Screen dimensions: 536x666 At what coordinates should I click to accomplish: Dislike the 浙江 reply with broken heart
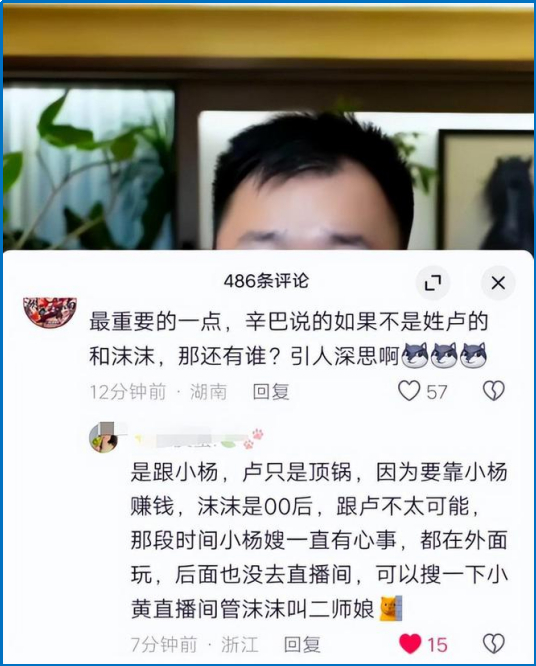click(494, 644)
